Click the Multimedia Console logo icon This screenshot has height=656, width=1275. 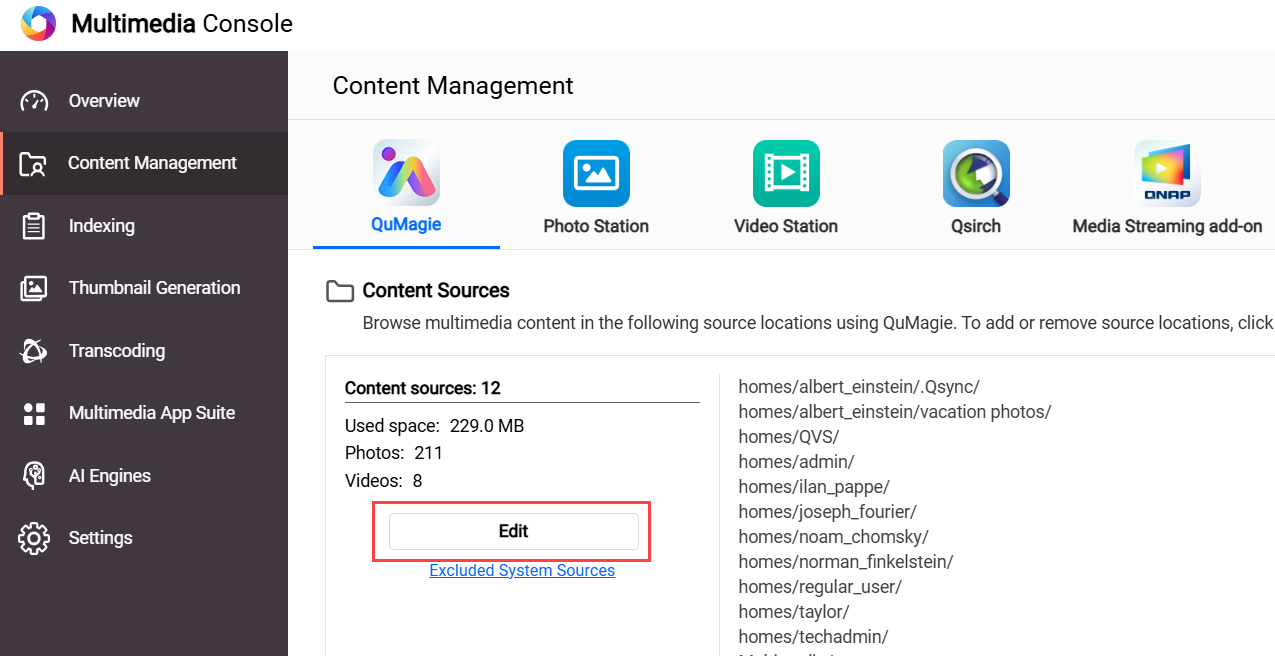[x=38, y=24]
